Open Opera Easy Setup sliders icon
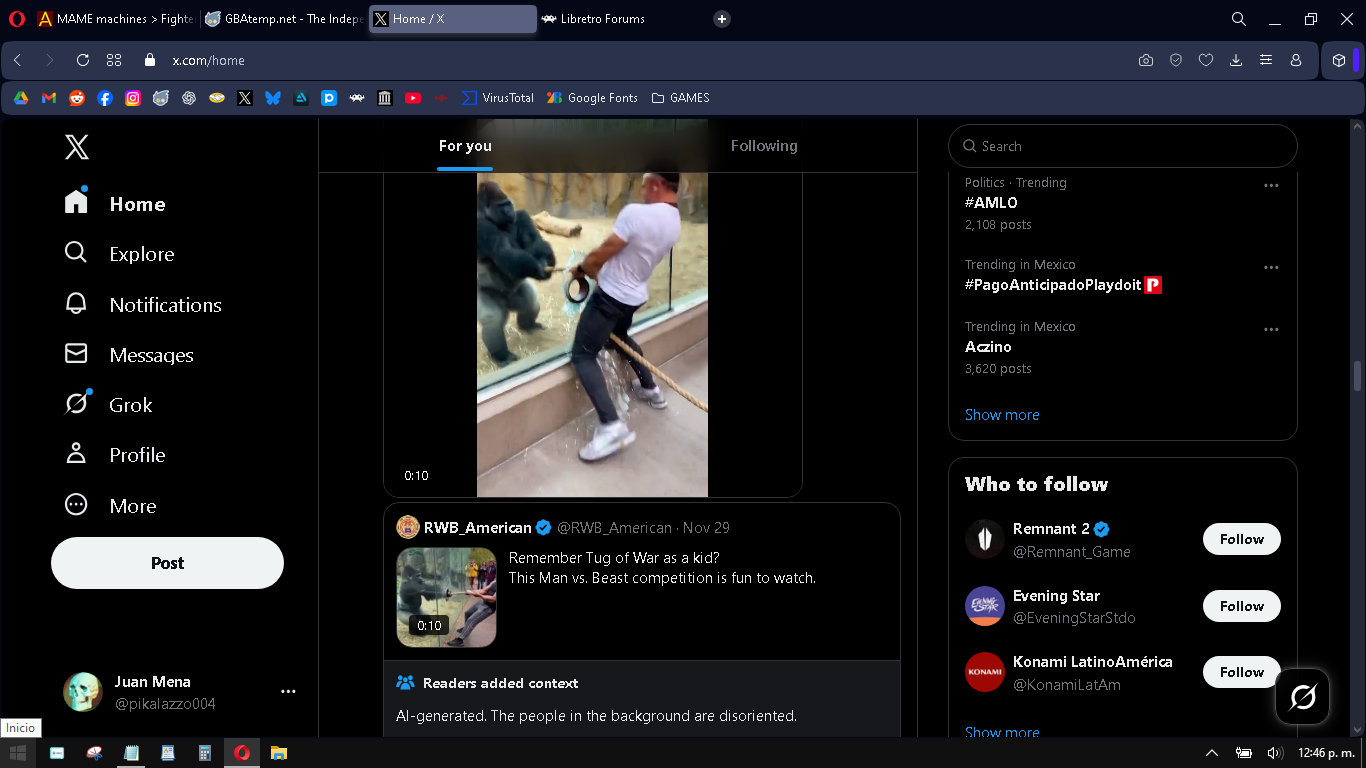Viewport: 1366px width, 768px height. coord(1266,60)
